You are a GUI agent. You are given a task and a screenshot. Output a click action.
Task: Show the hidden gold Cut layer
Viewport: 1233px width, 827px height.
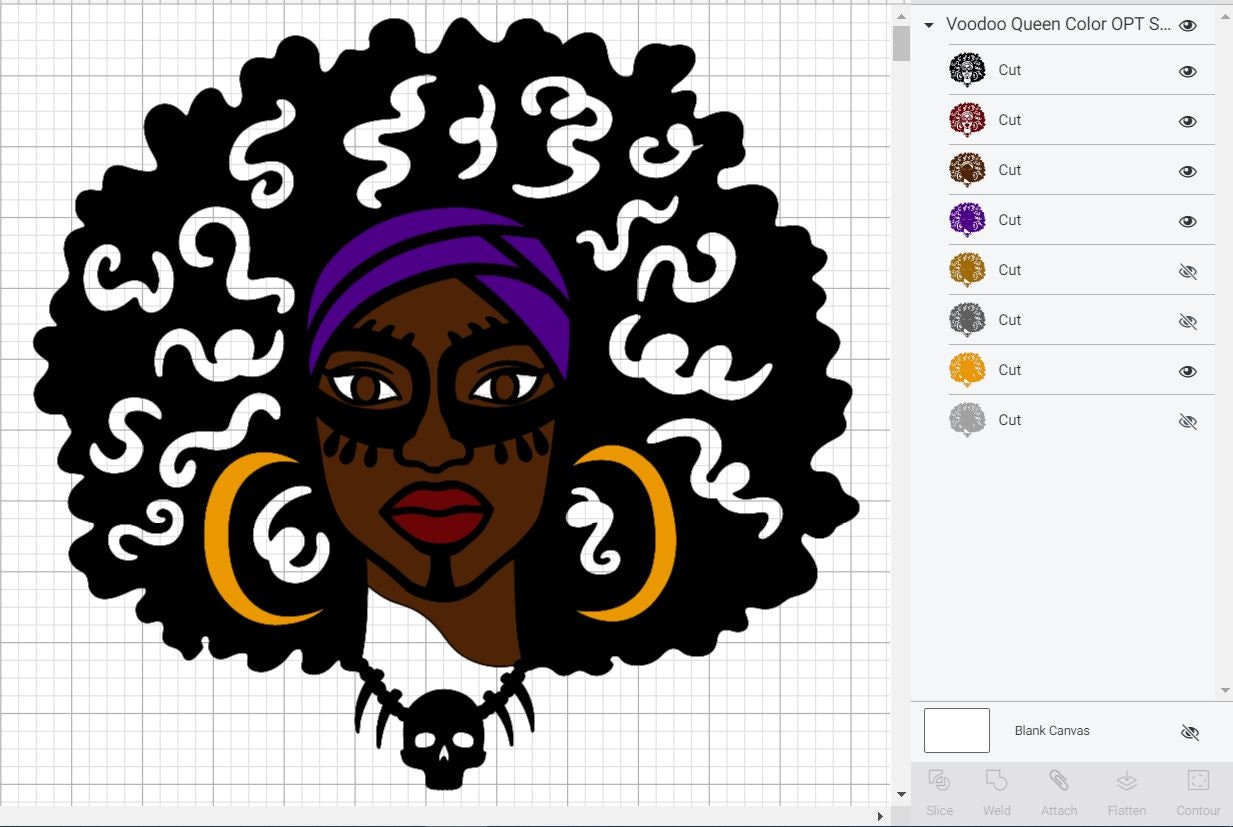pyautogui.click(x=1187, y=271)
